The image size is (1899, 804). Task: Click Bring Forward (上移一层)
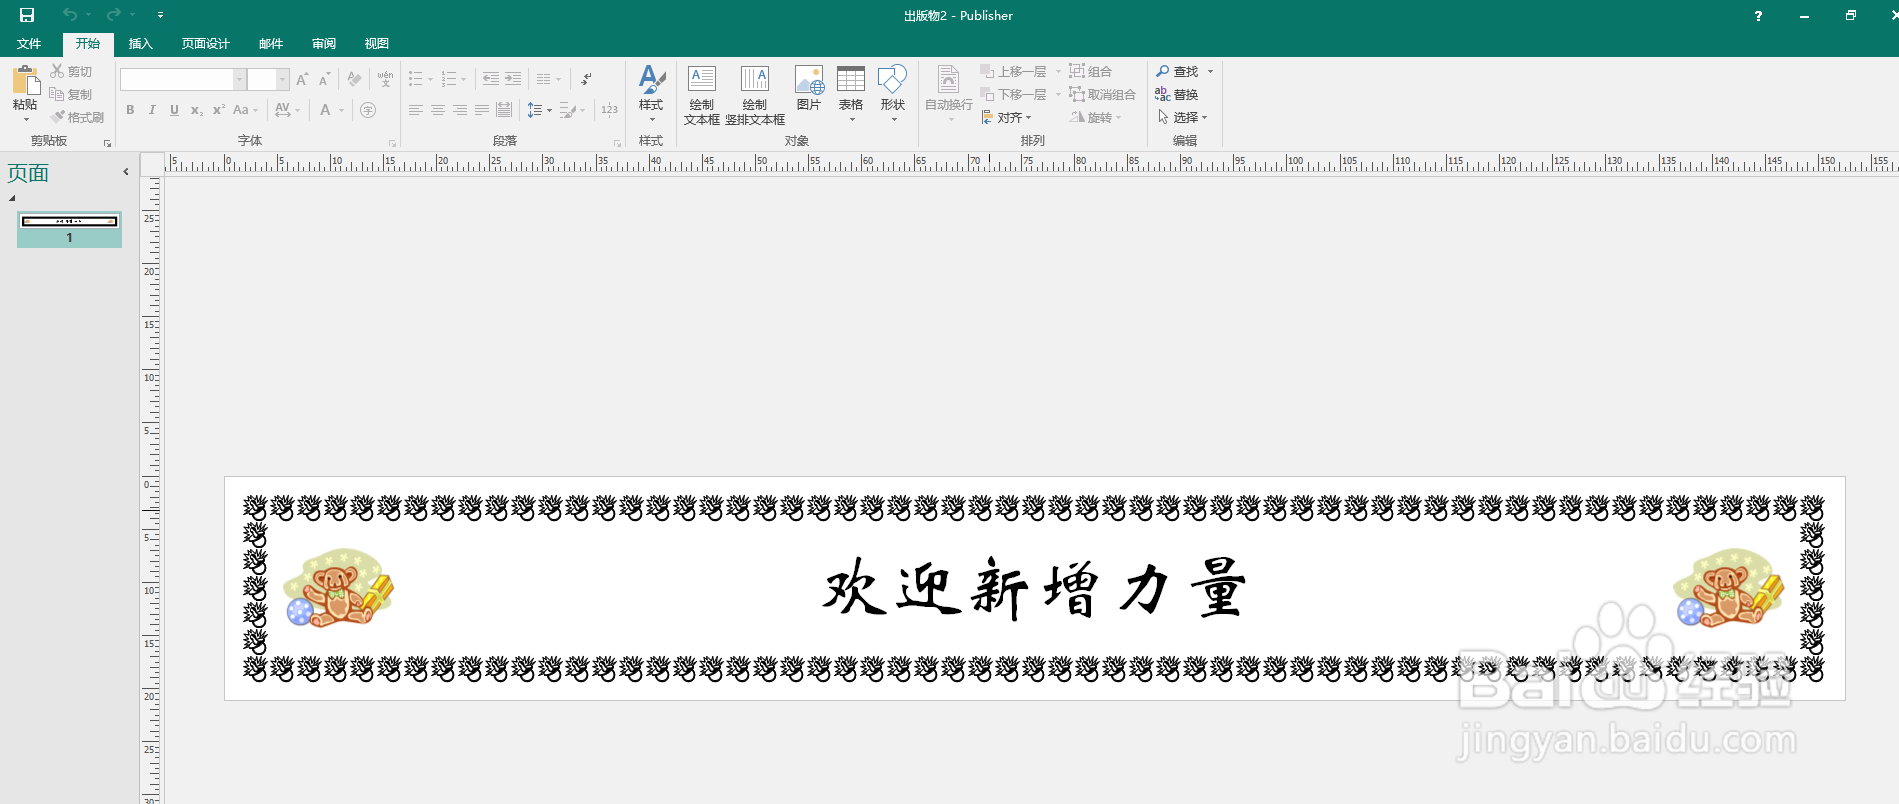pos(1014,71)
